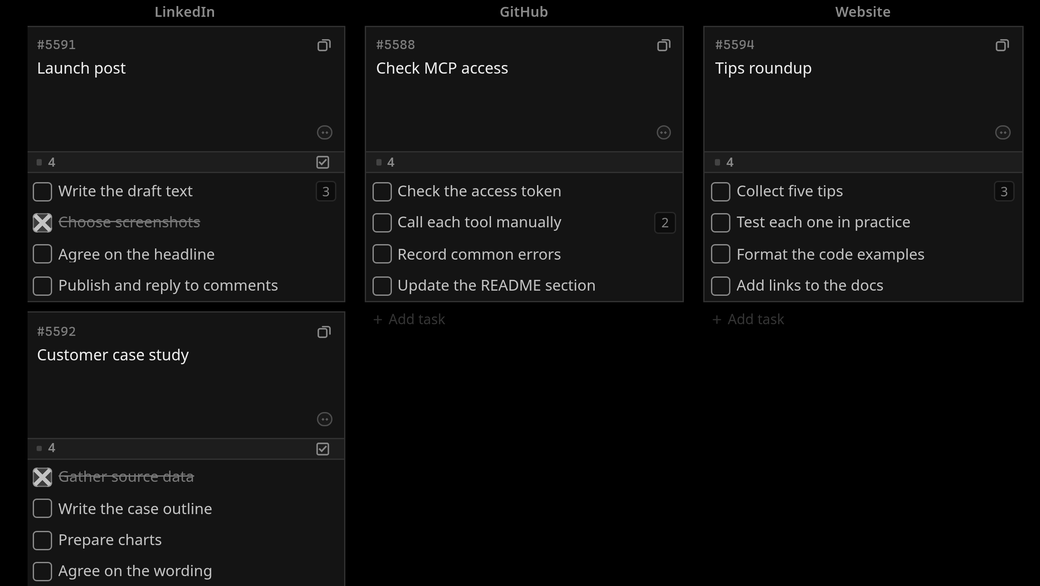Click the badge 3 next to Collect five tips
1040x586 pixels.
click(x=1004, y=192)
